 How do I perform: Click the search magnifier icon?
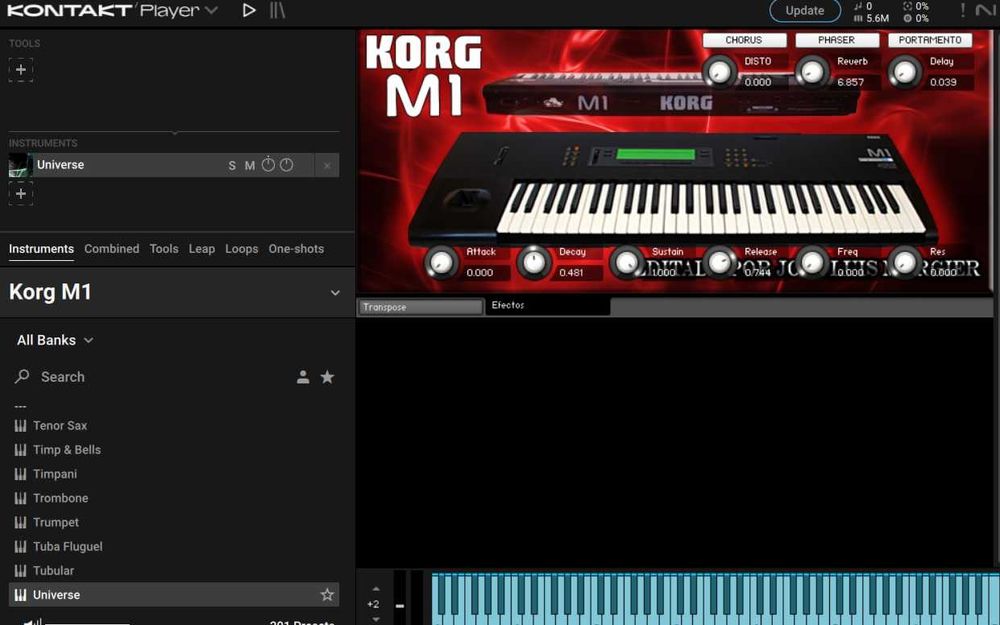(22, 376)
